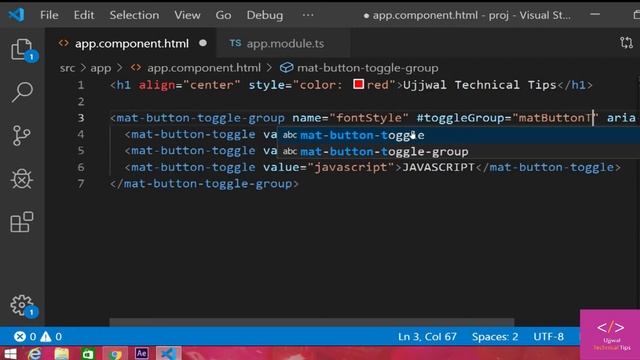
Task: Open File Explorer from taskbar
Action: click(62, 353)
